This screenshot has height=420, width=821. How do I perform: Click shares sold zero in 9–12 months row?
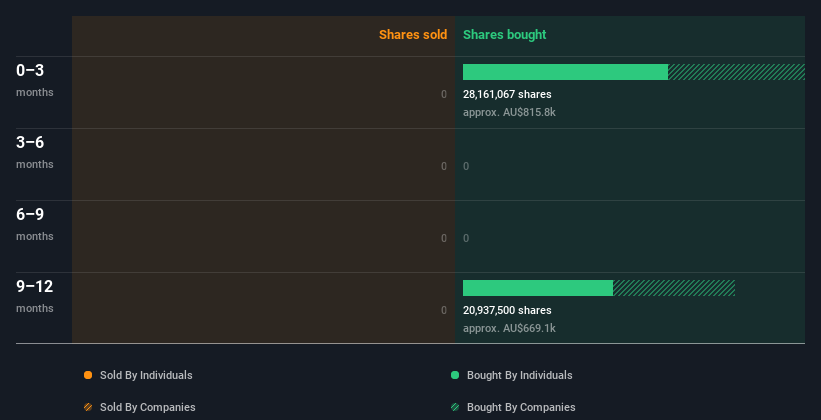444,311
